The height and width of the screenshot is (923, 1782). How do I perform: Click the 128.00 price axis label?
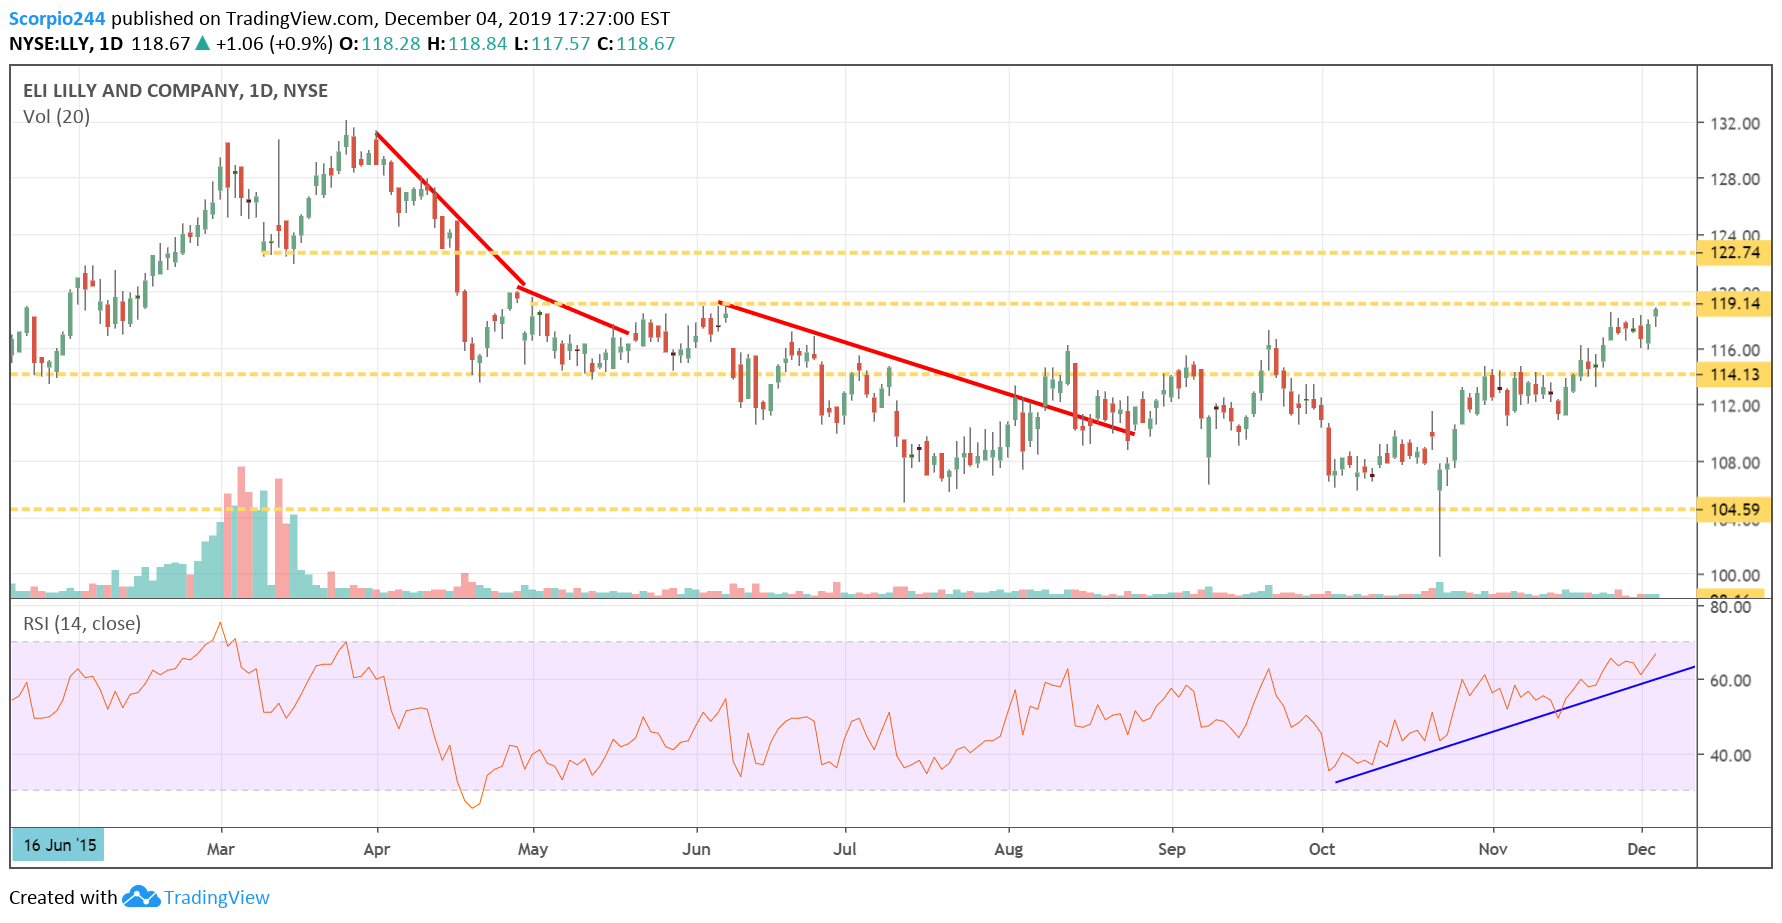[x=1735, y=180]
